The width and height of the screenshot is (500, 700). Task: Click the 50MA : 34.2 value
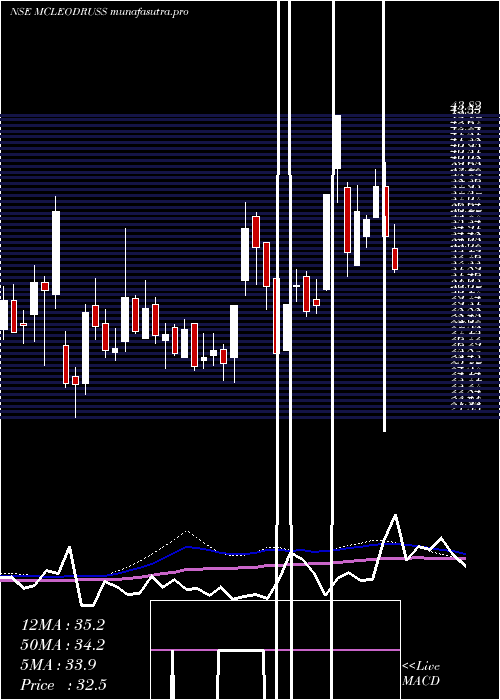pos(63,645)
